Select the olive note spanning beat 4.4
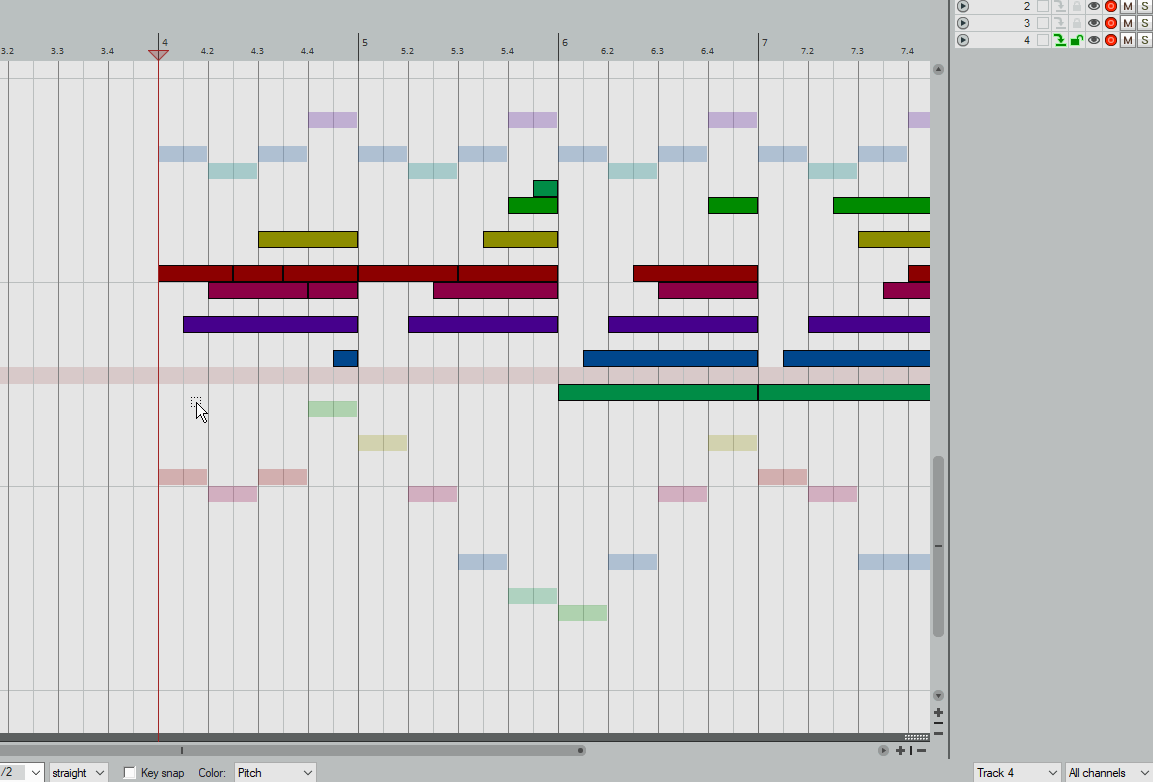 (308, 239)
